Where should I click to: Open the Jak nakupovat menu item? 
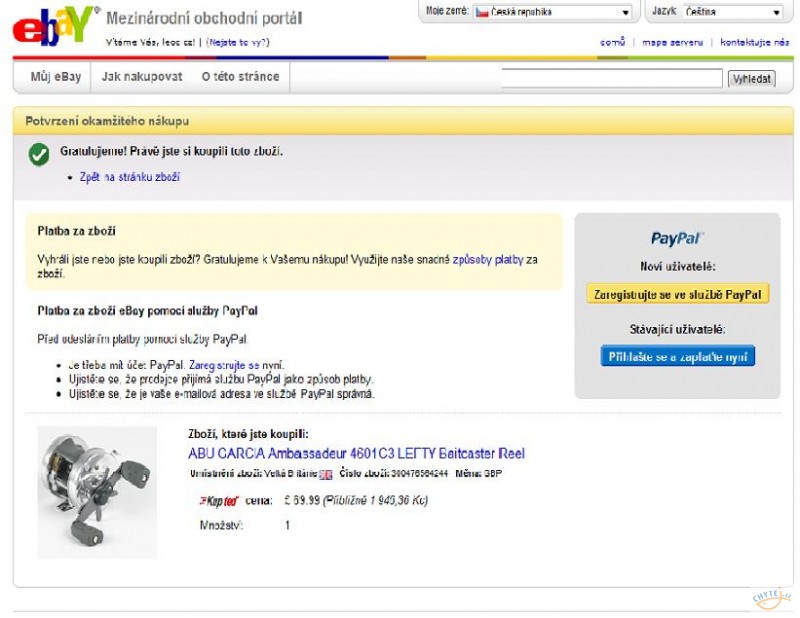point(142,77)
